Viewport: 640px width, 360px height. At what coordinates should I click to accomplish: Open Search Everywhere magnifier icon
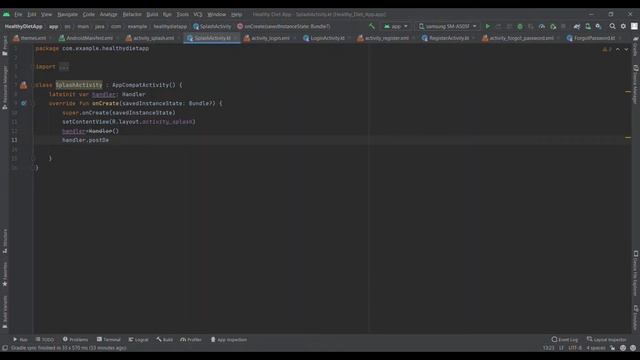(x=612, y=26)
